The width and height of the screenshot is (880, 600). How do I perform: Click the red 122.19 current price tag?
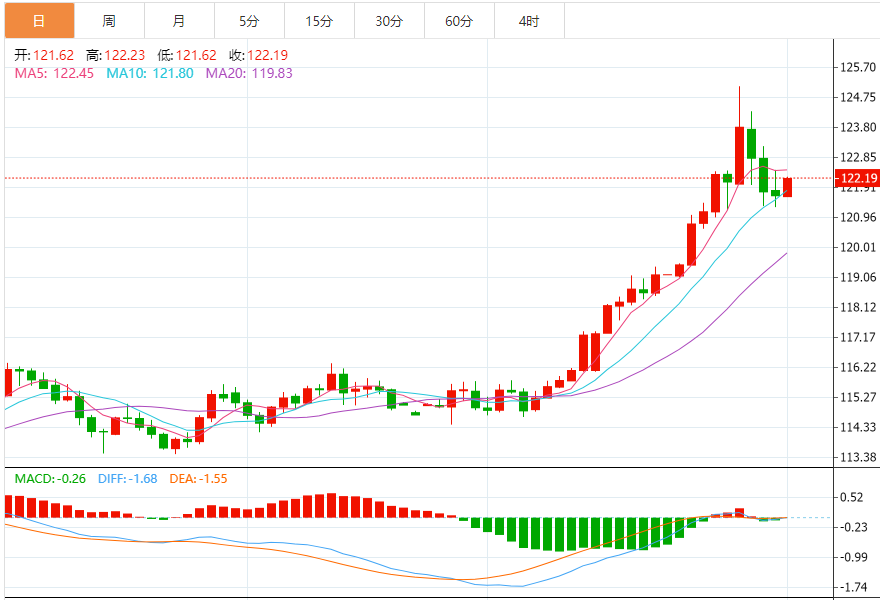(x=858, y=179)
